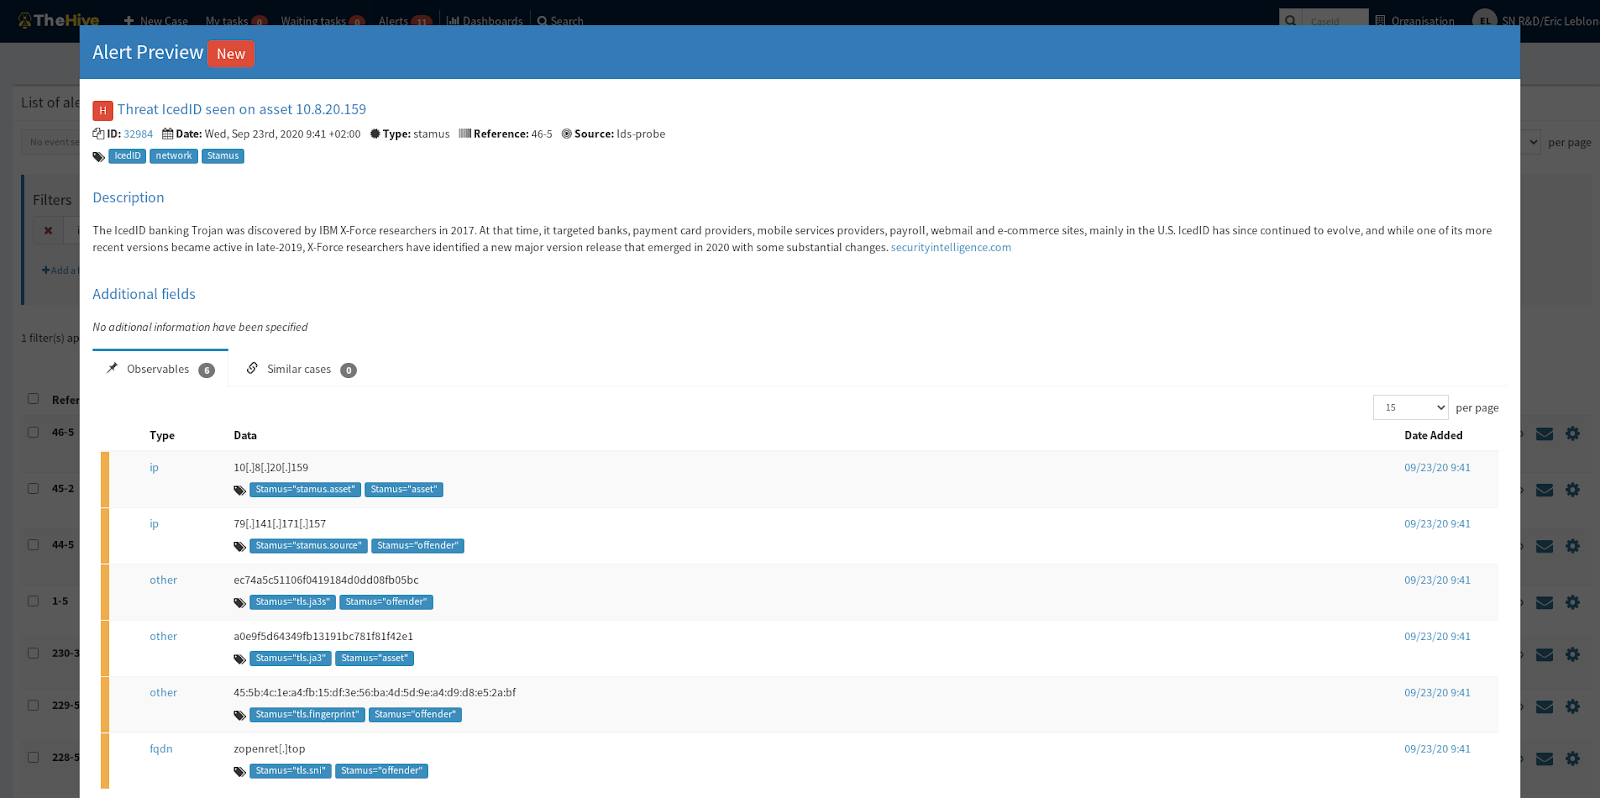Click the magnifier icon beside the CaseId field
Viewport: 1600px width, 798px height.
coord(1291,20)
